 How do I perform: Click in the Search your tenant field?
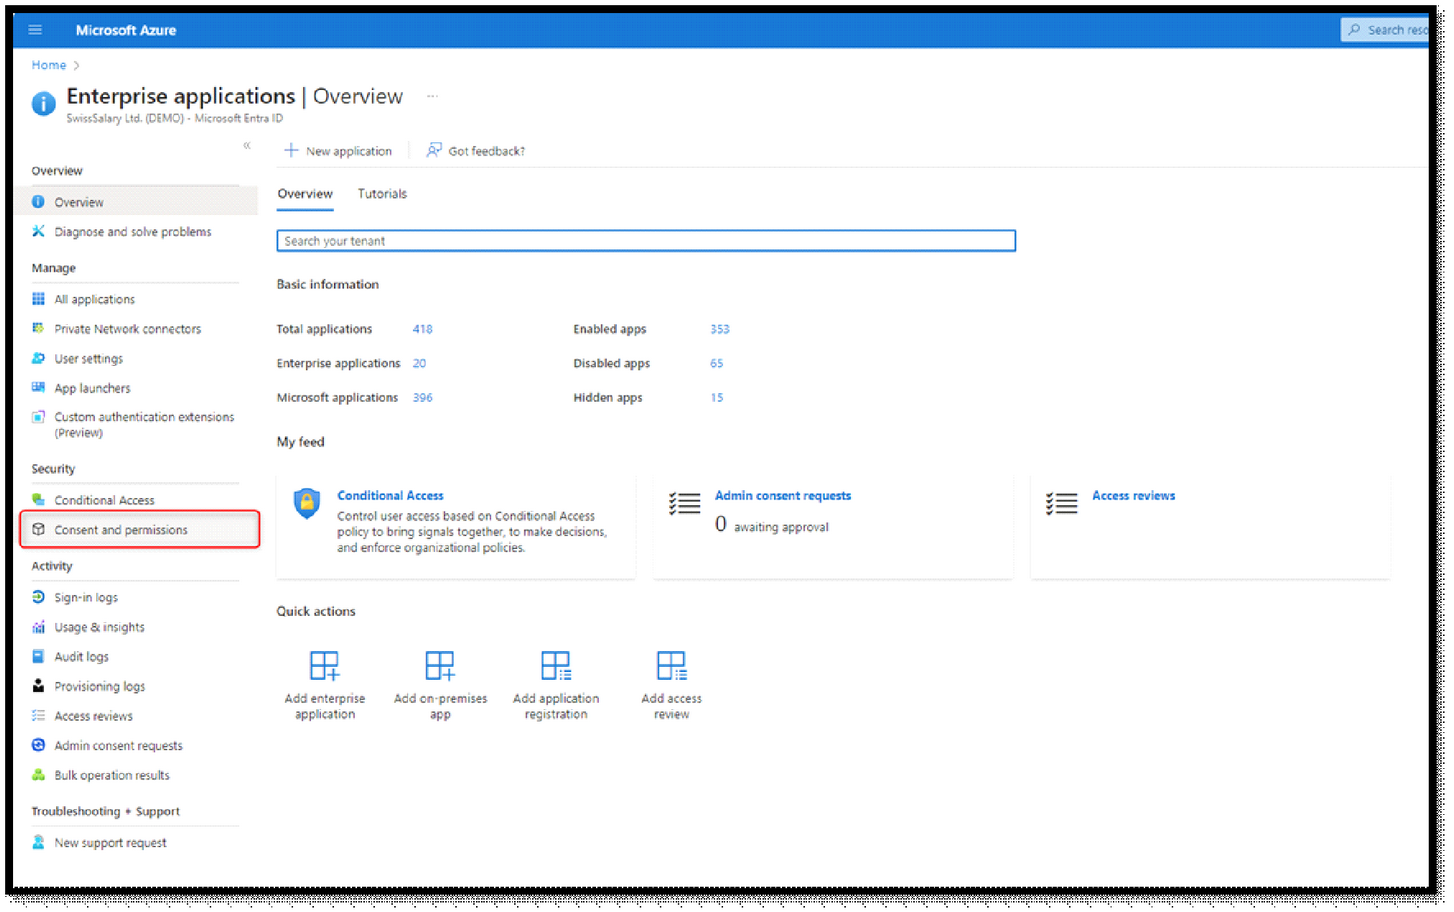pyautogui.click(x=645, y=241)
